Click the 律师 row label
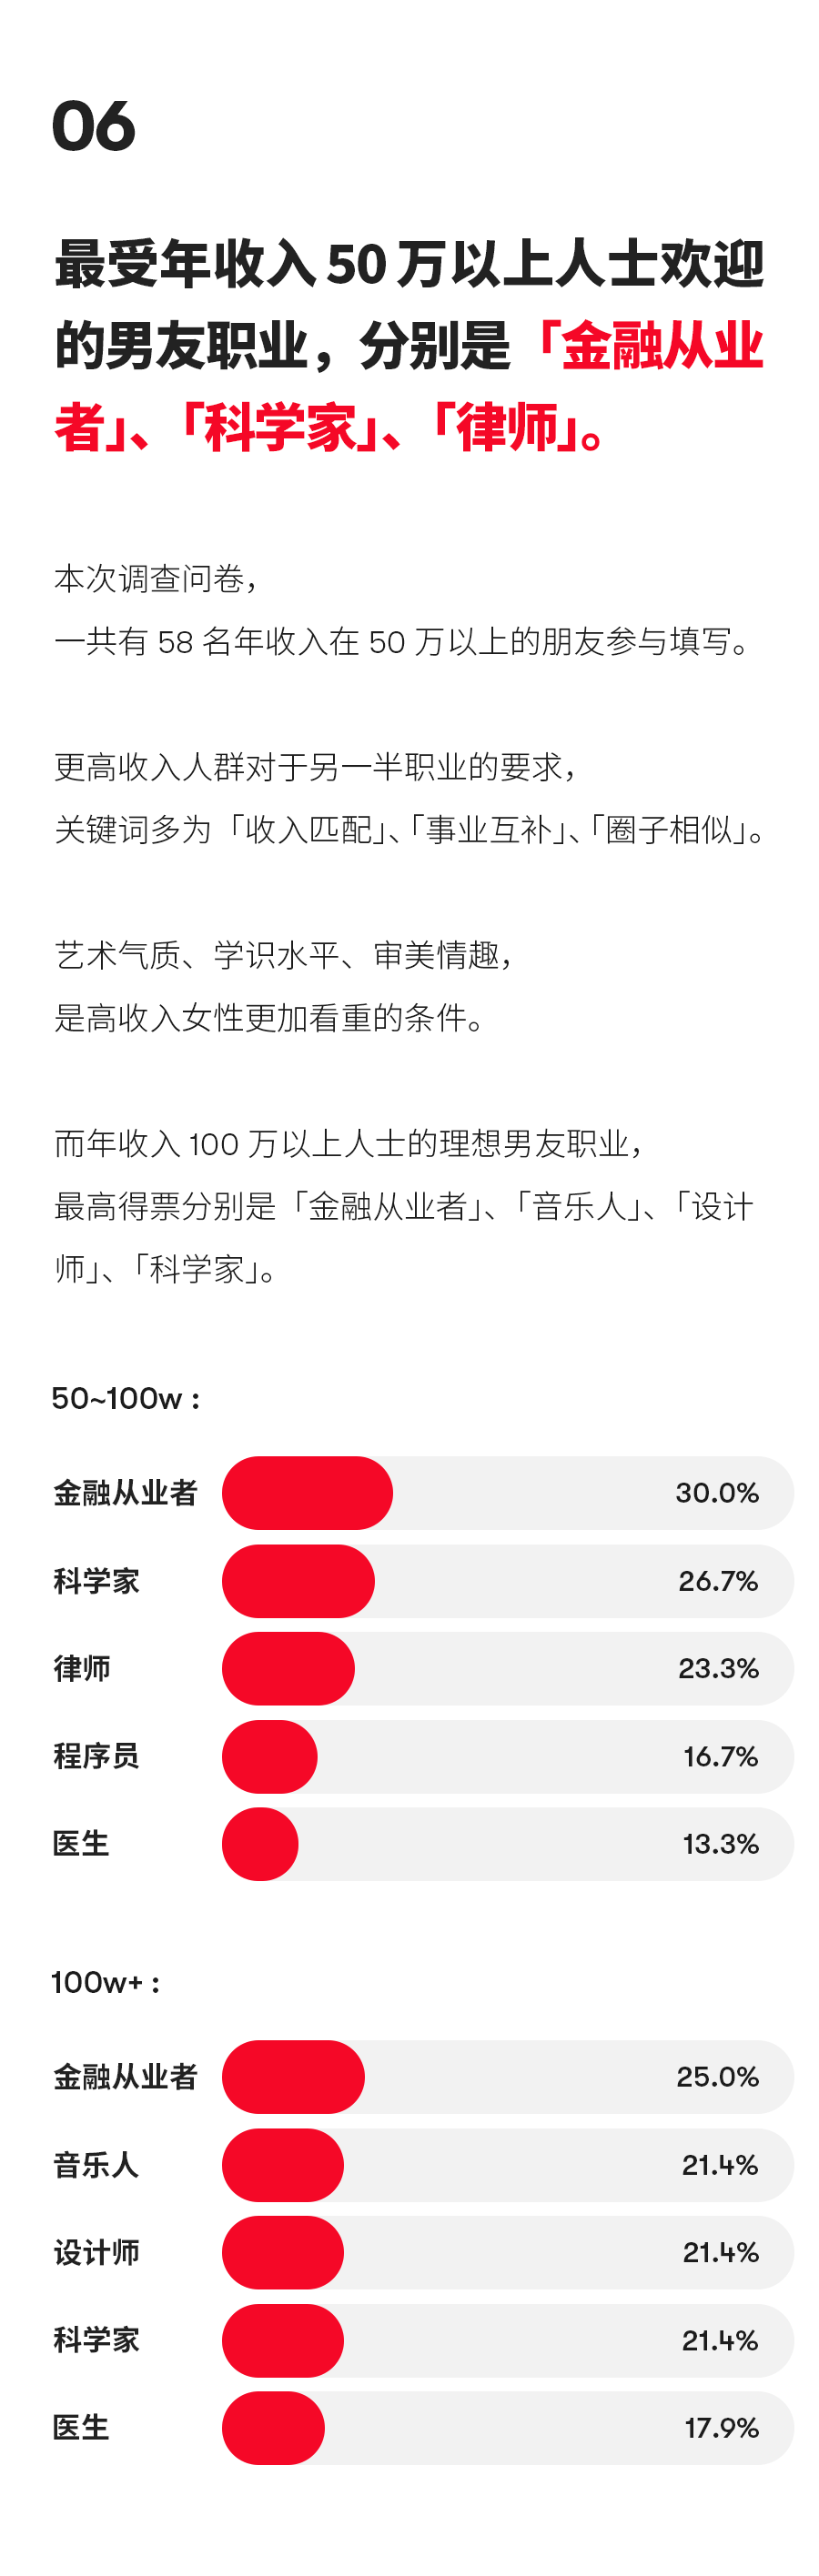 (x=82, y=1668)
